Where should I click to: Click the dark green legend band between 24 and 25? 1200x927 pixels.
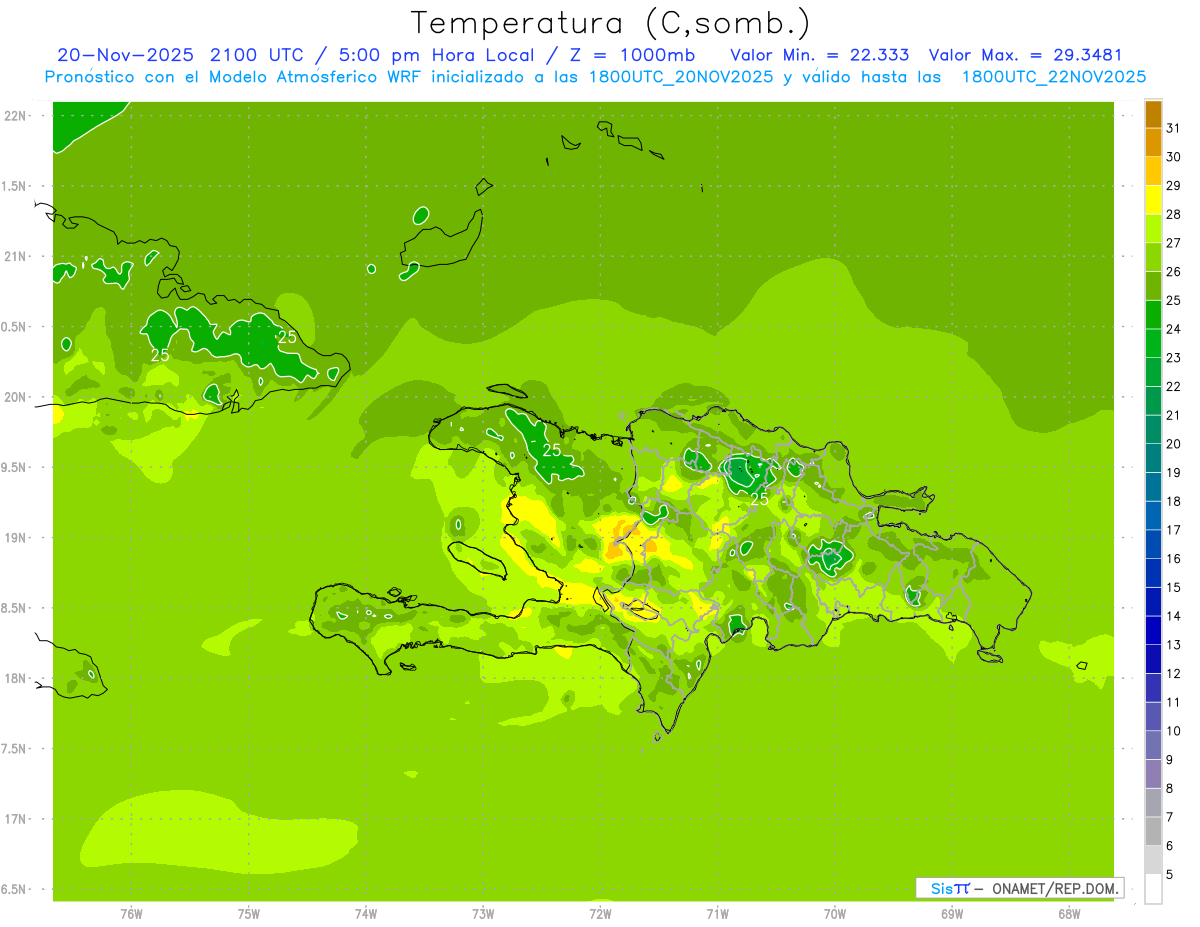tap(1153, 315)
